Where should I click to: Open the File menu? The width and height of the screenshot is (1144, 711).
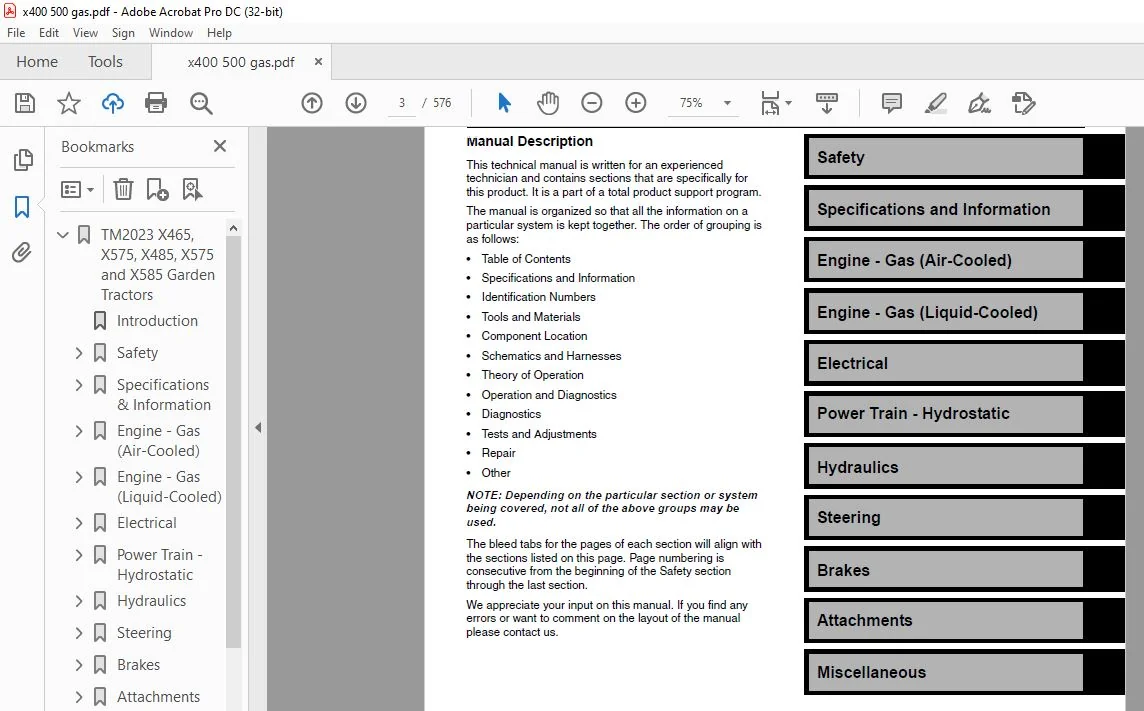click(16, 33)
